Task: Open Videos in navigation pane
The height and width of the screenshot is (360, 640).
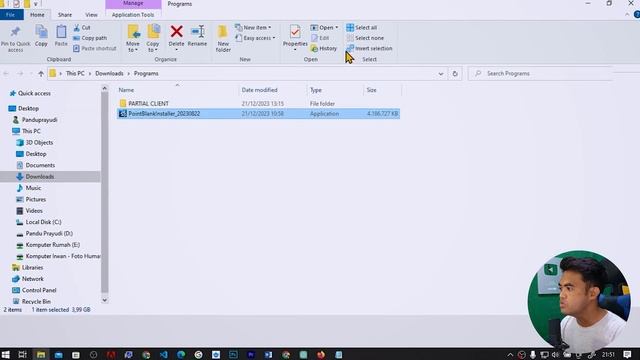Action: tap(34, 211)
